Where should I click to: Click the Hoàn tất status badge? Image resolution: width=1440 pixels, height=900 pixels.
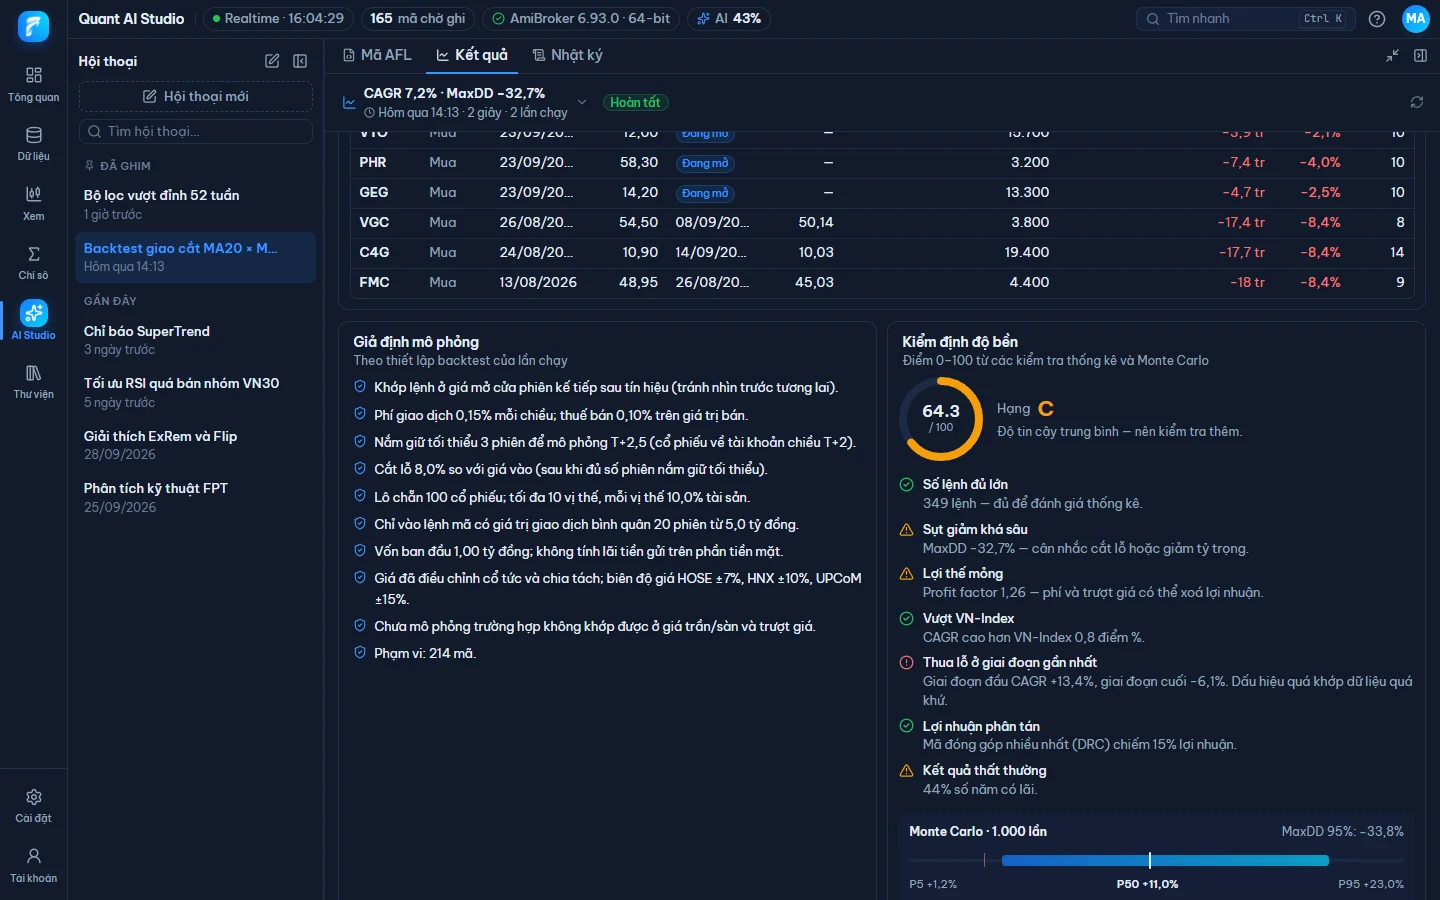click(x=635, y=102)
